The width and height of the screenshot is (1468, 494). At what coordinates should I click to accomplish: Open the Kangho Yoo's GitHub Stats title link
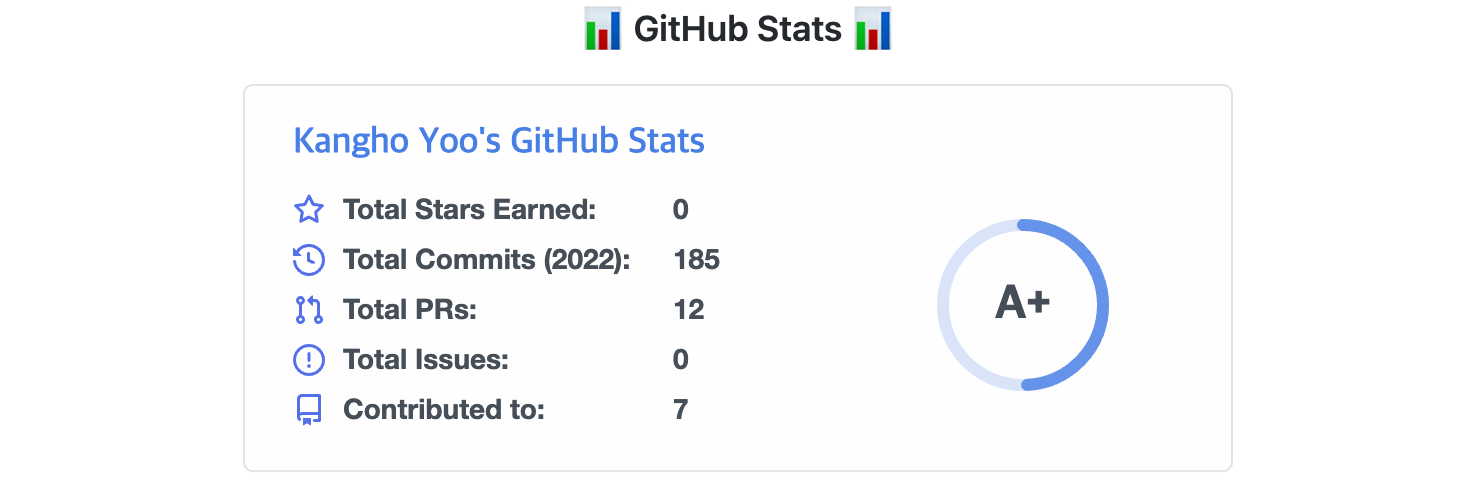pyautogui.click(x=499, y=141)
